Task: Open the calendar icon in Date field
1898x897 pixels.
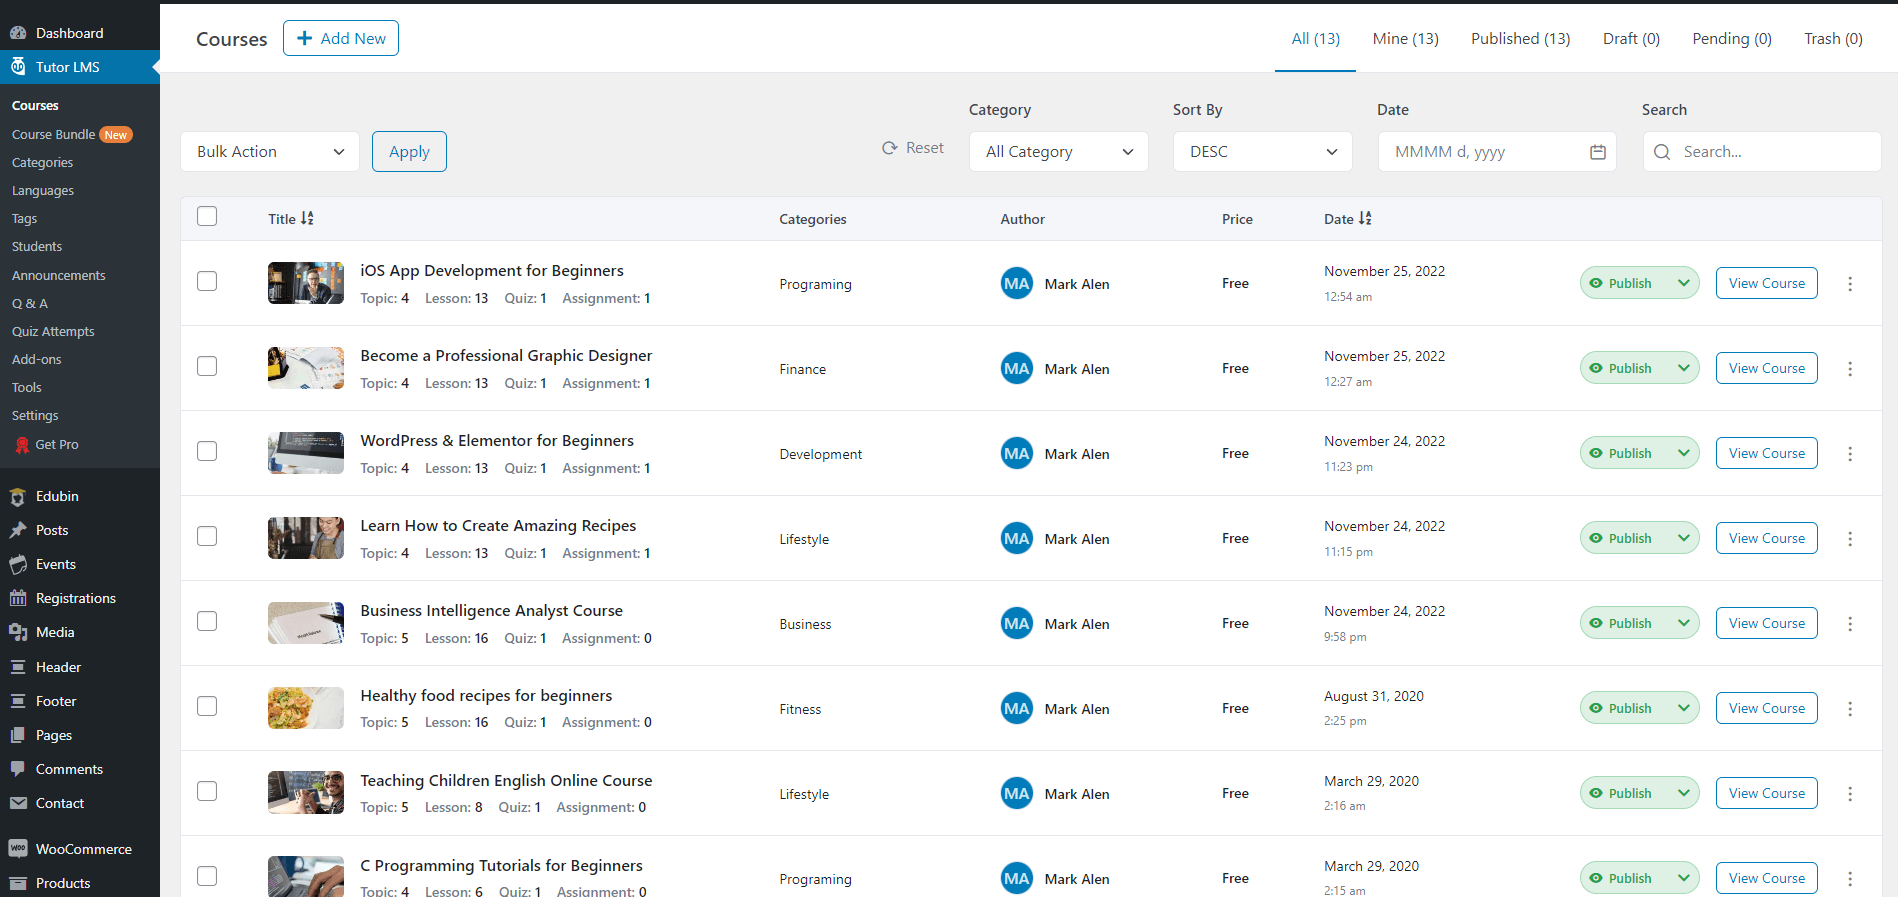Action: [1597, 152]
